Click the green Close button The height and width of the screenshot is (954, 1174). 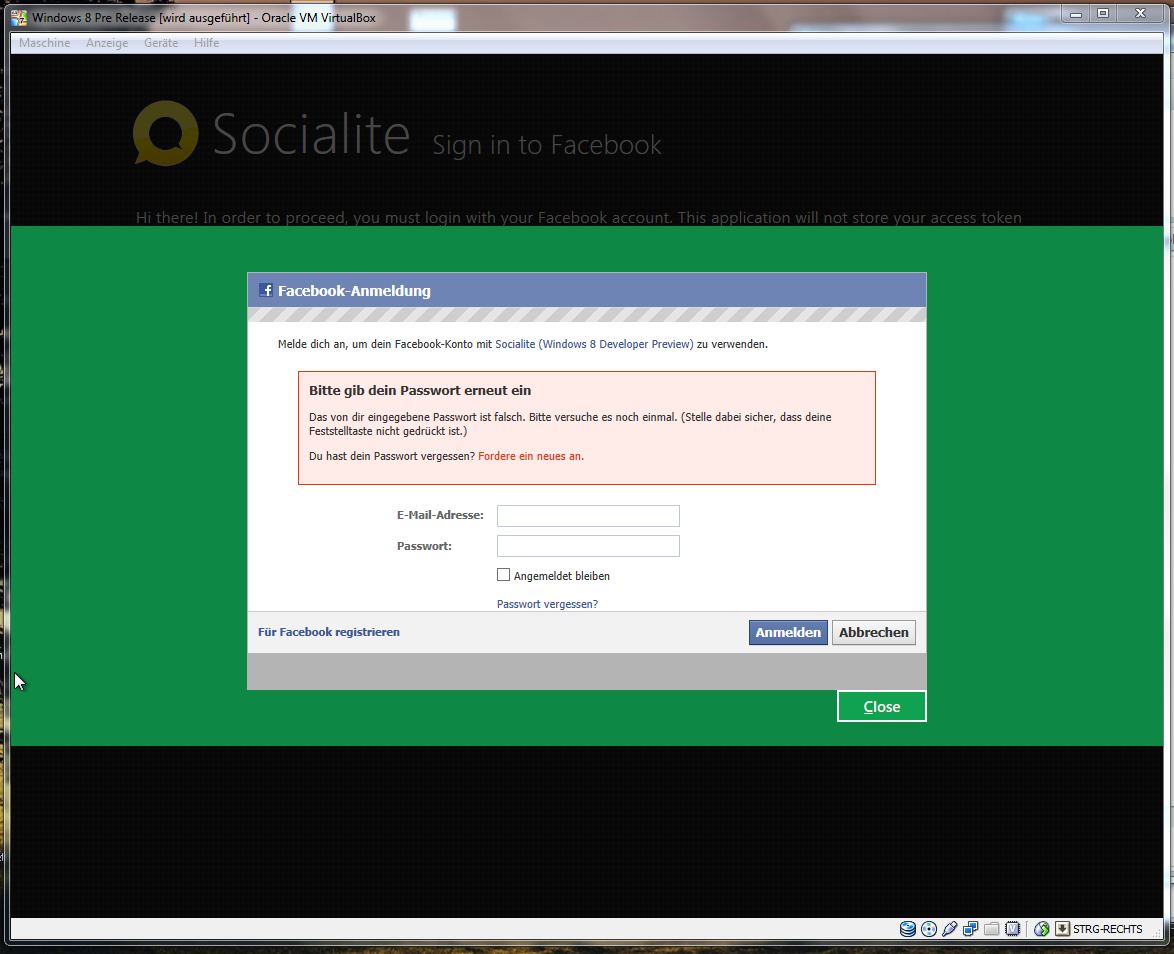pyautogui.click(x=882, y=706)
